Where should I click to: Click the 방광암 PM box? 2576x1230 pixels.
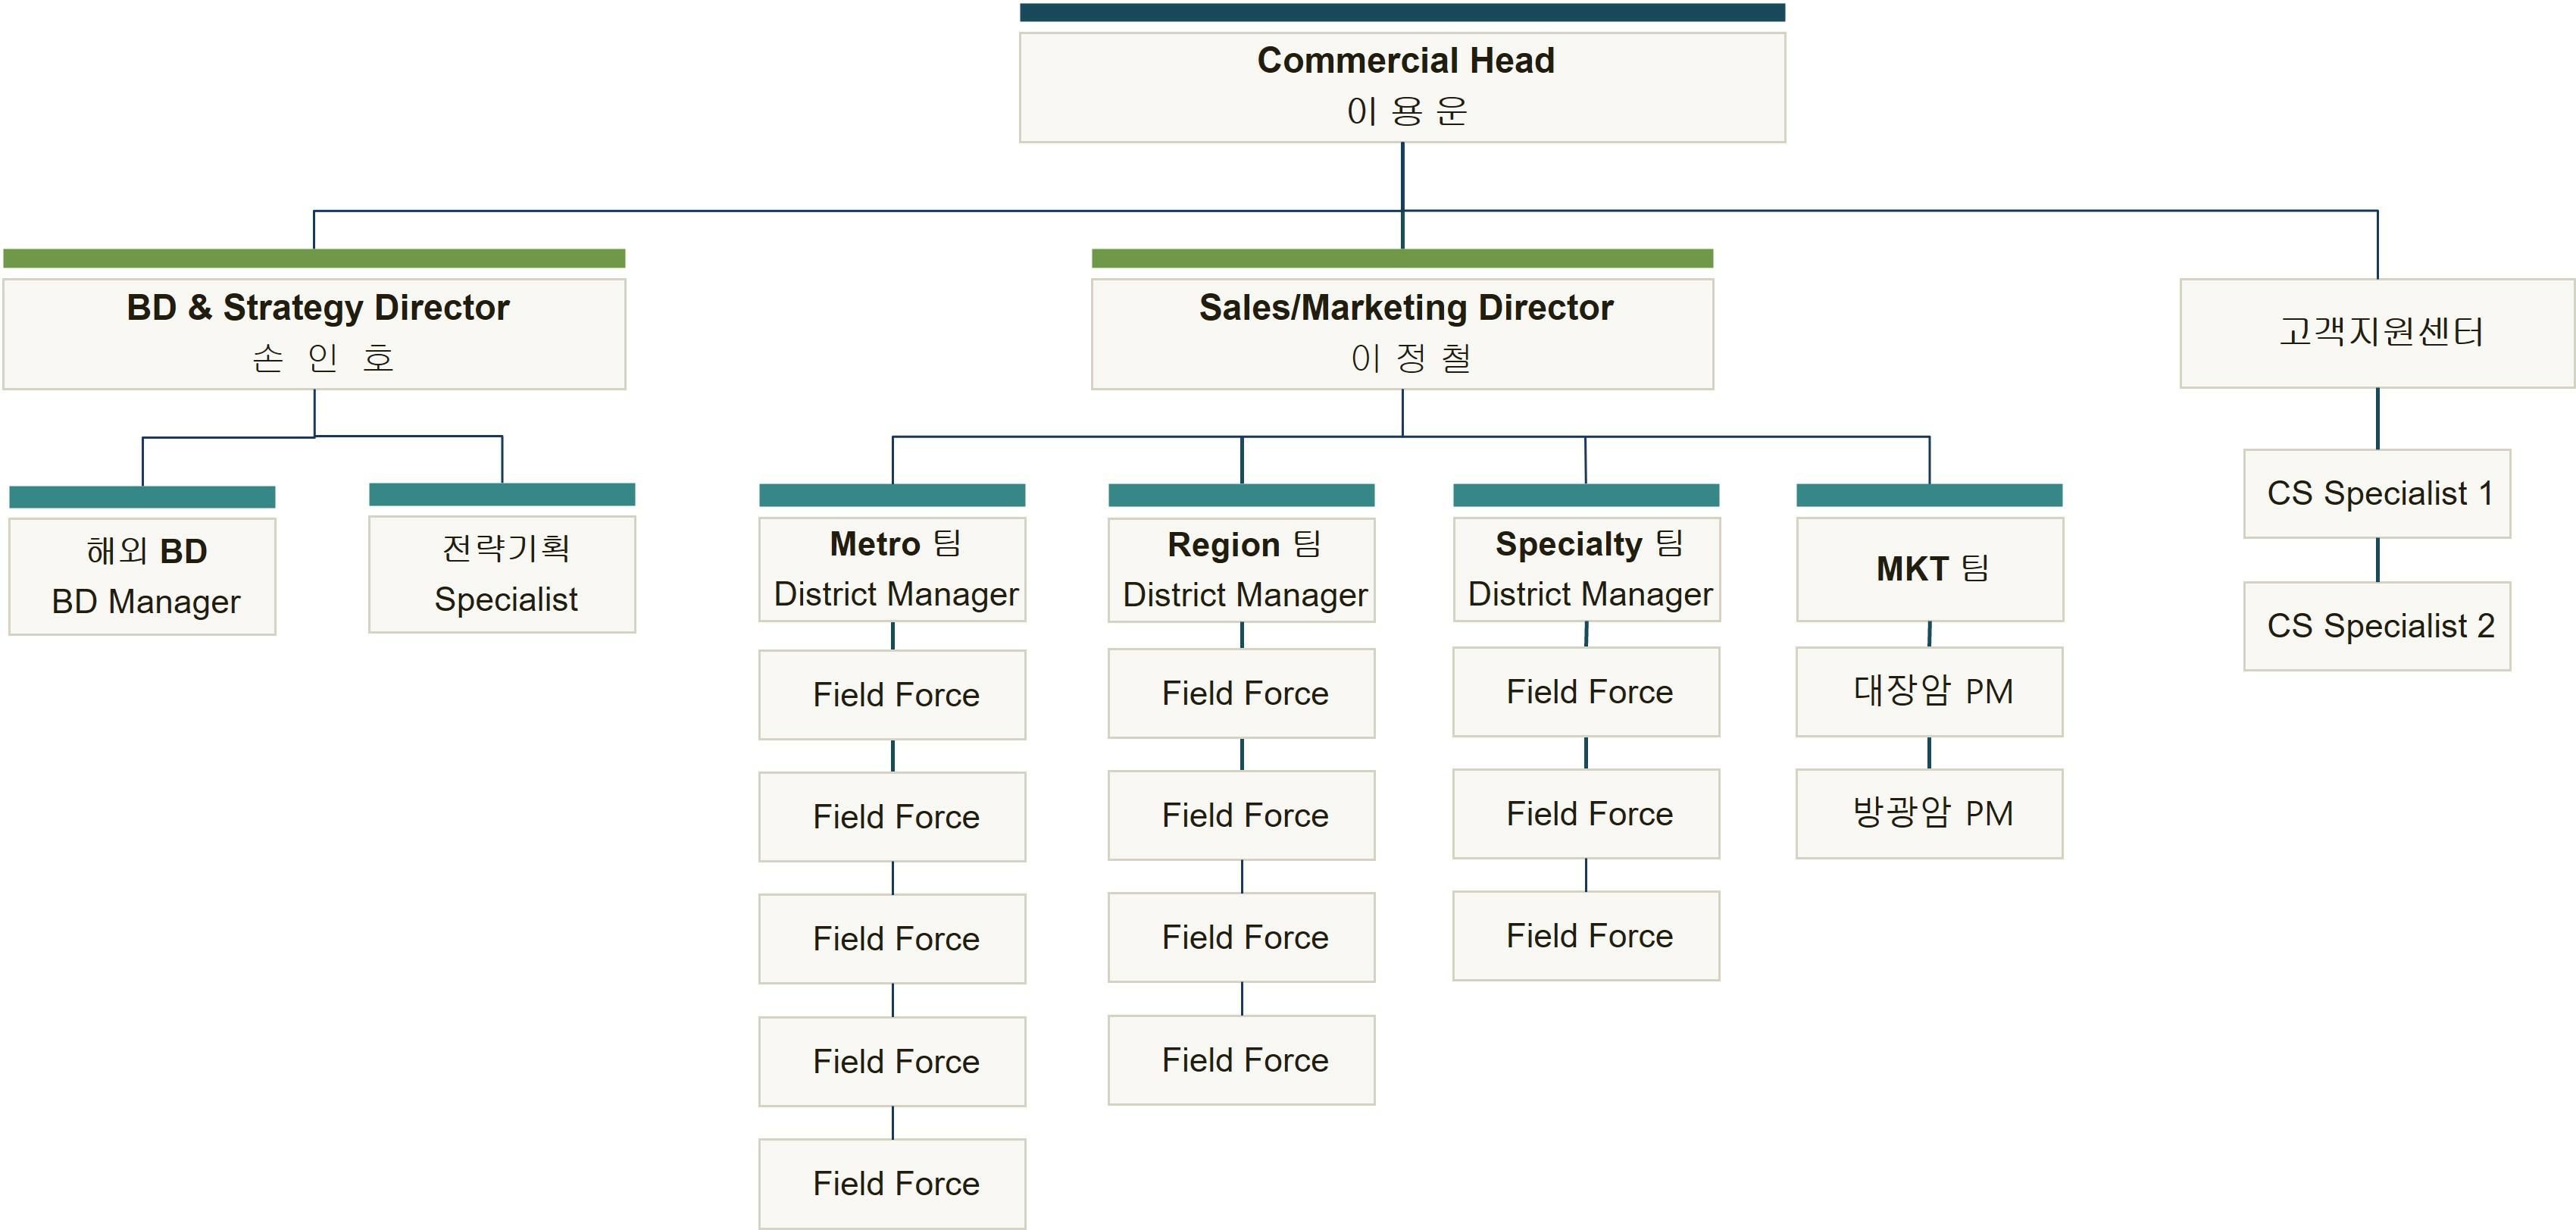[1929, 813]
